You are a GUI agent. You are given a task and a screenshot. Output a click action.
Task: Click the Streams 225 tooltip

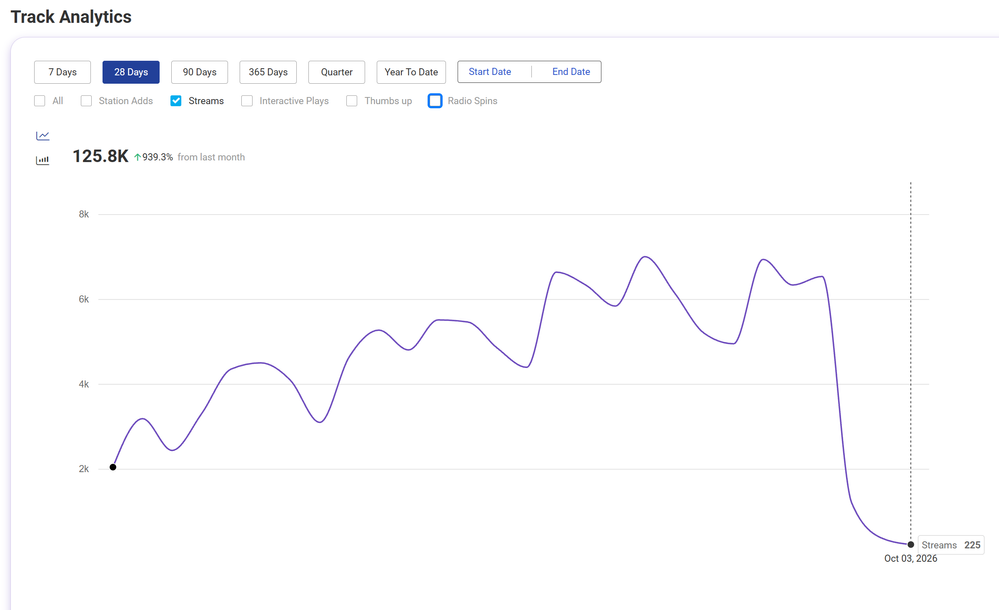coord(951,545)
